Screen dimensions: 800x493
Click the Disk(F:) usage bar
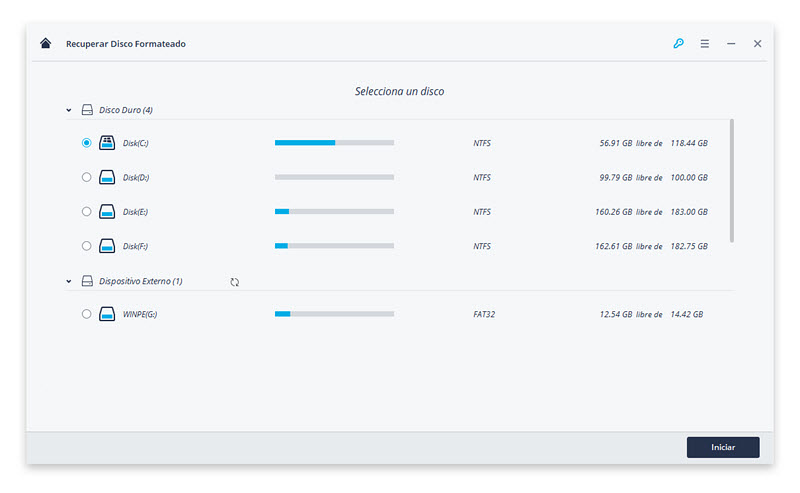click(334, 246)
